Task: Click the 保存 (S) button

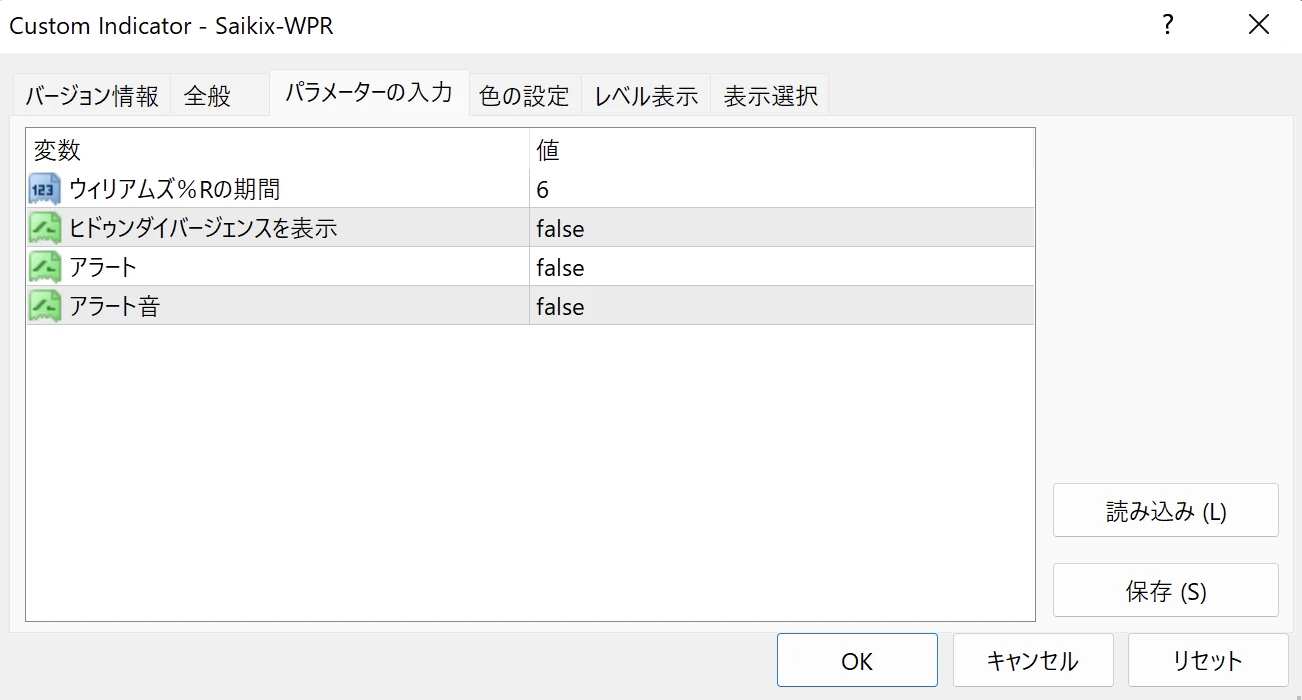Action: [1165, 589]
